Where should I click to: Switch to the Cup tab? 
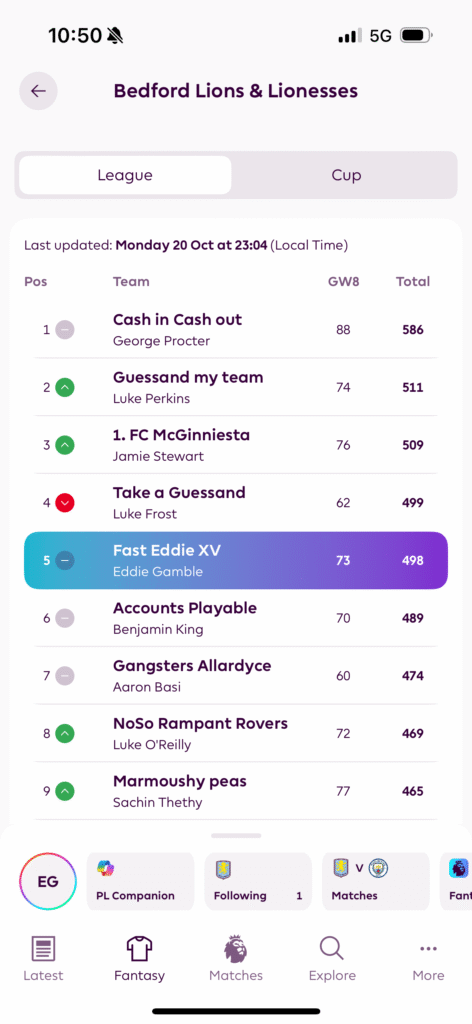click(346, 175)
